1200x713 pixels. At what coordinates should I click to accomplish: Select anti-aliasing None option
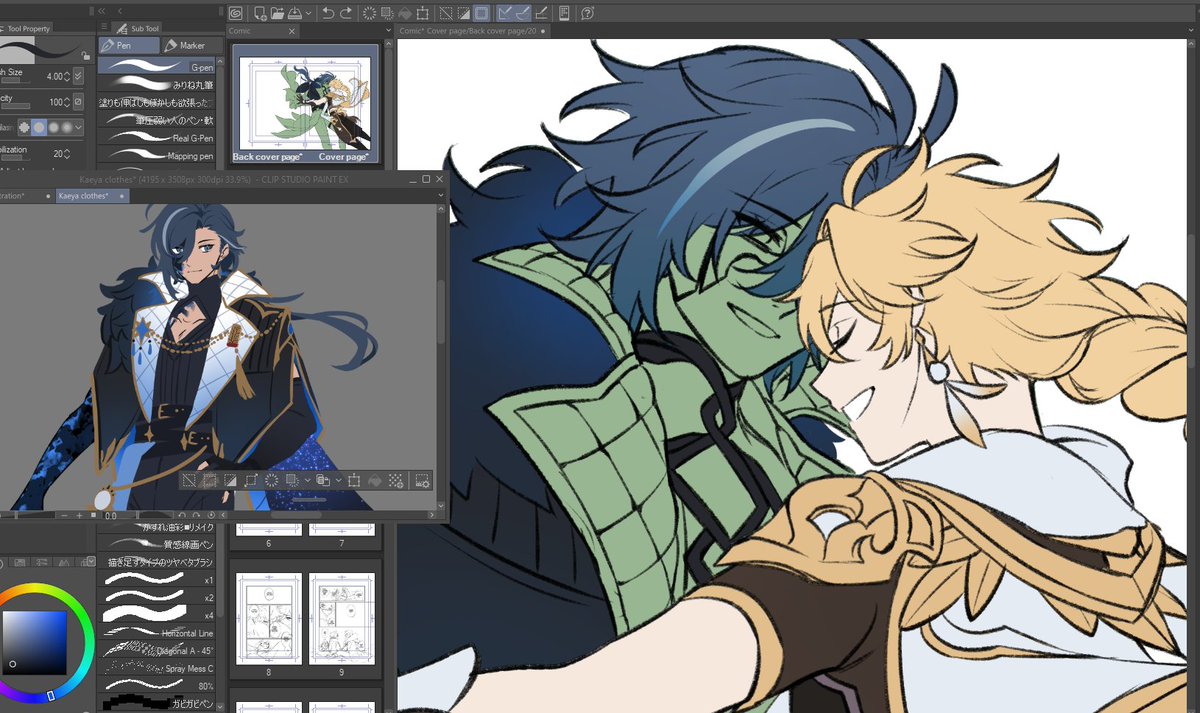[x=23, y=128]
